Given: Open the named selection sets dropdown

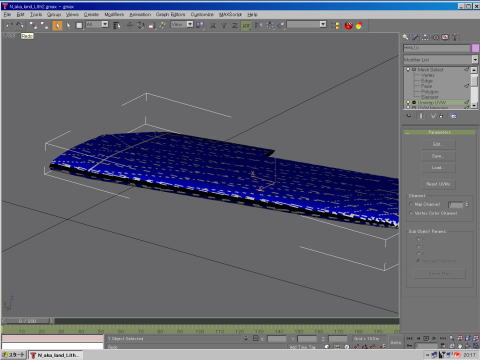Looking at the screenshot, I should (x=323, y=24).
